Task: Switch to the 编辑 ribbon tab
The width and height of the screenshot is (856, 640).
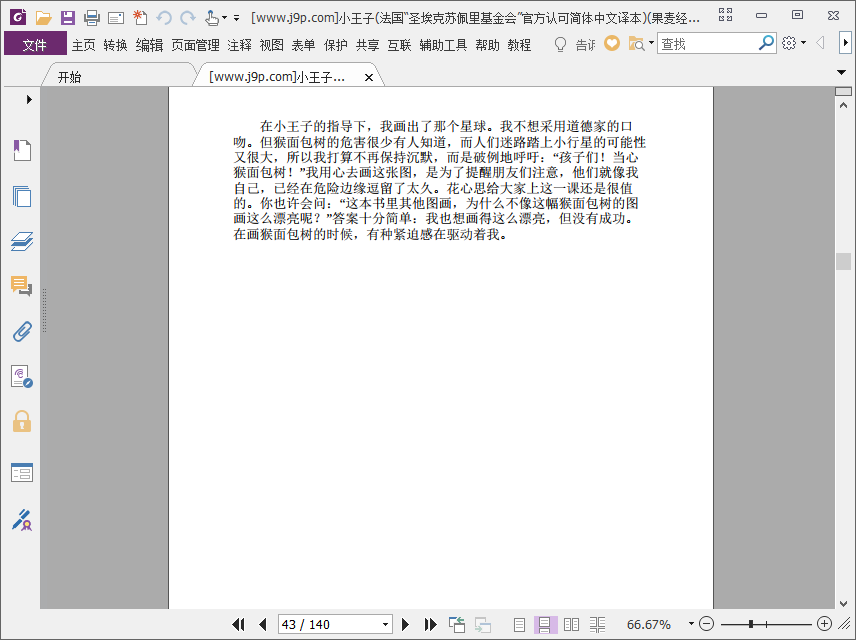Action: [150, 45]
